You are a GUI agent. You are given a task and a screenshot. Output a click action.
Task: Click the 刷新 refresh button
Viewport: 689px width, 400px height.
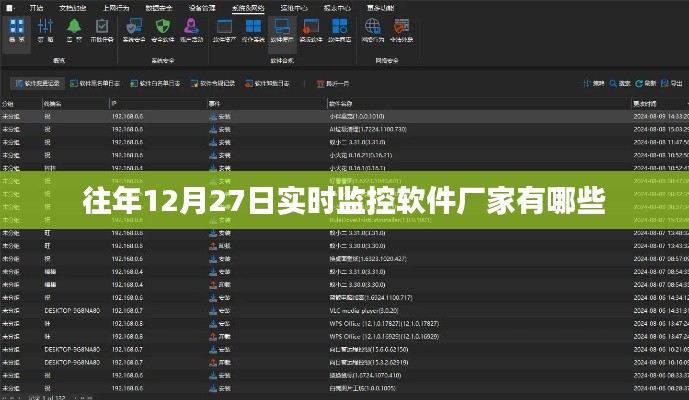pyautogui.click(x=645, y=84)
